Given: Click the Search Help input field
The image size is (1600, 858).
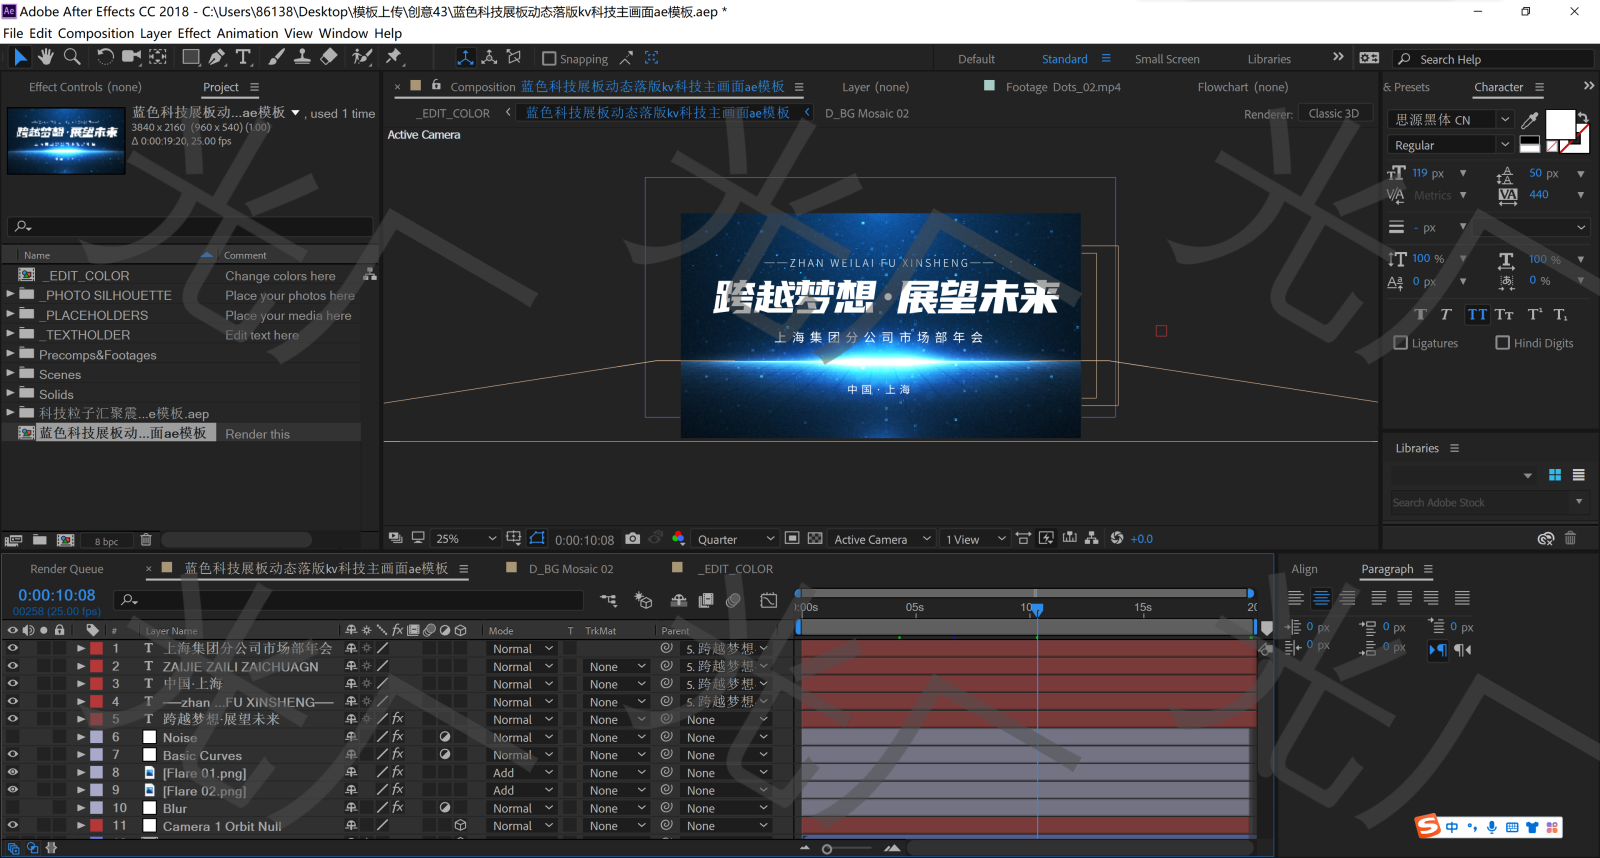Looking at the screenshot, I should (1500, 59).
